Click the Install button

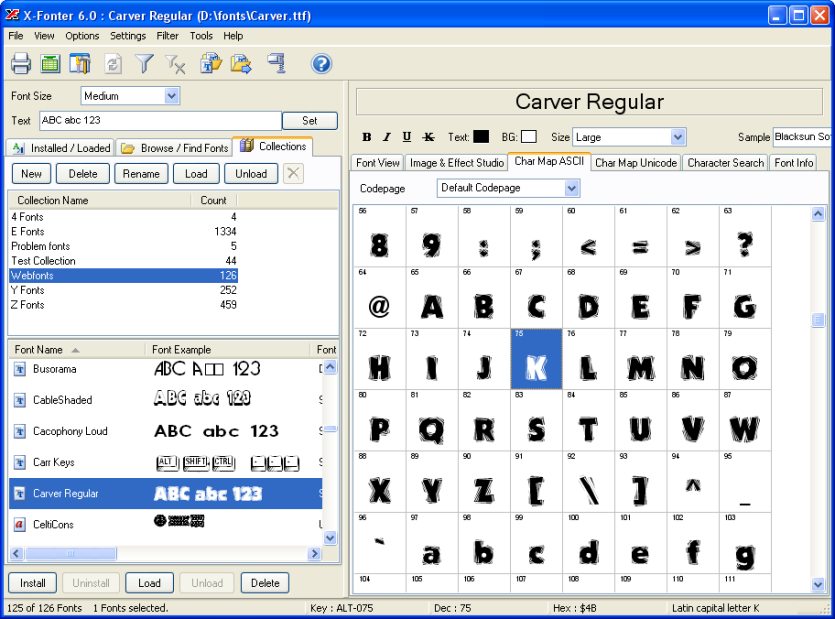coord(32,583)
